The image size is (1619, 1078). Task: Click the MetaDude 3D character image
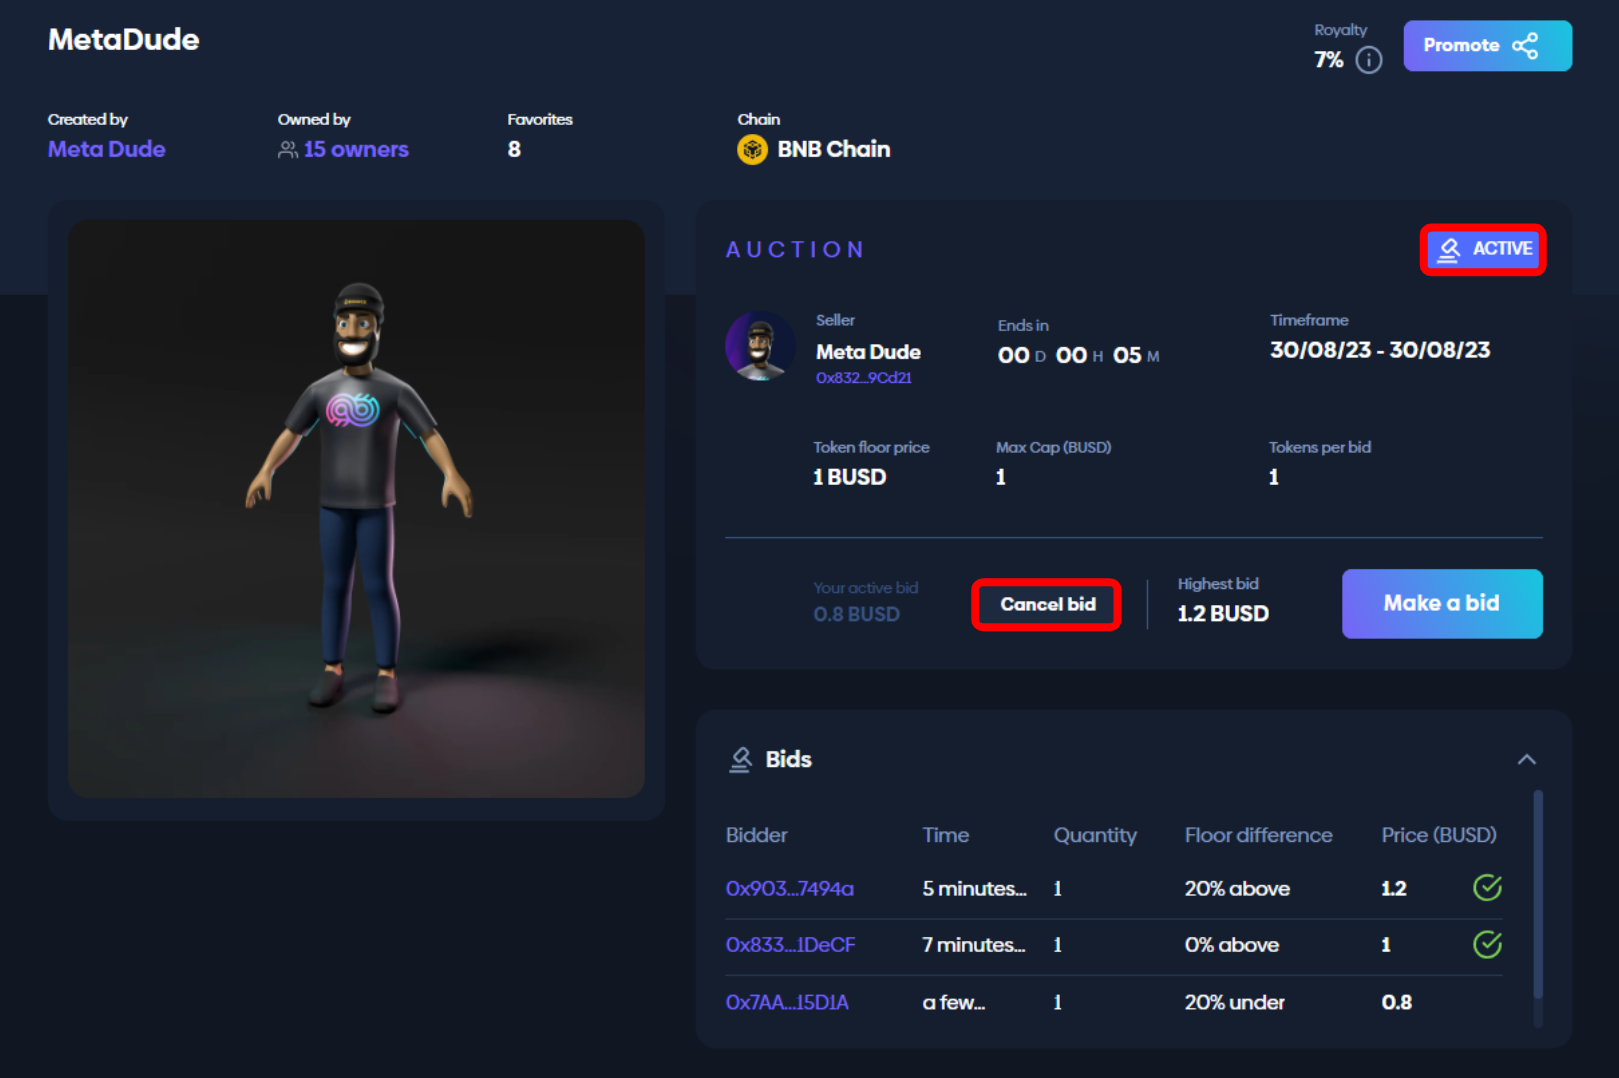coord(356,508)
